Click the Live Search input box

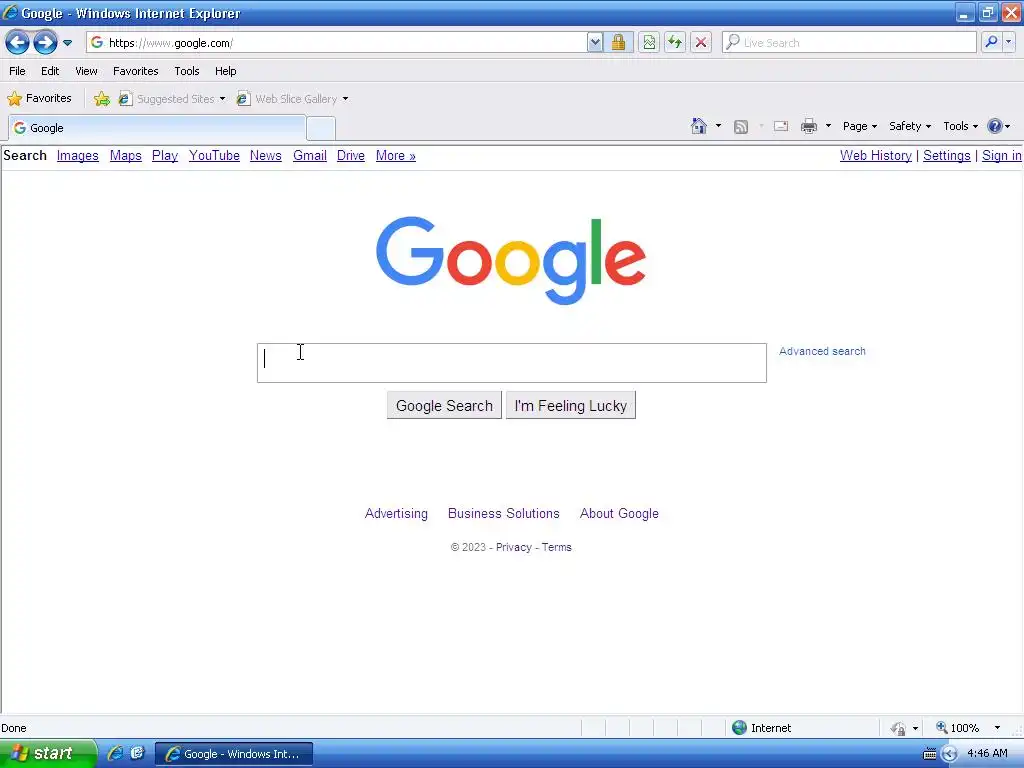point(850,42)
